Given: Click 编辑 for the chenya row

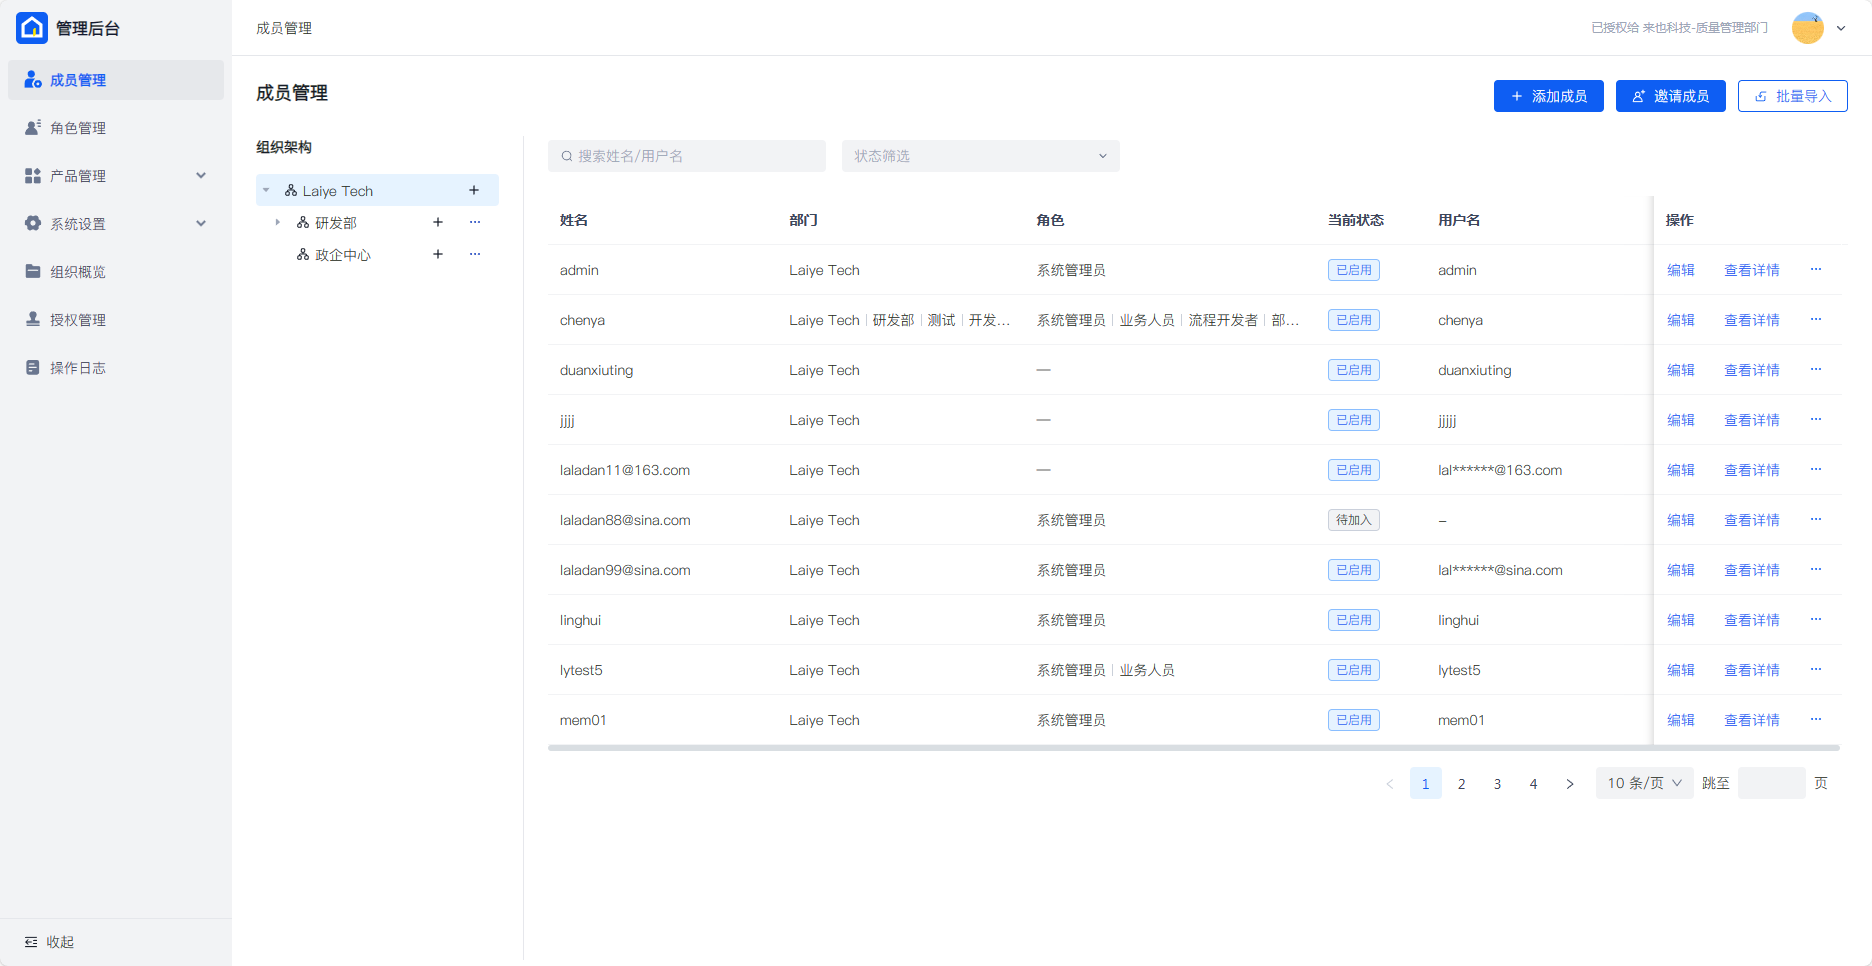Looking at the screenshot, I should 1681,320.
